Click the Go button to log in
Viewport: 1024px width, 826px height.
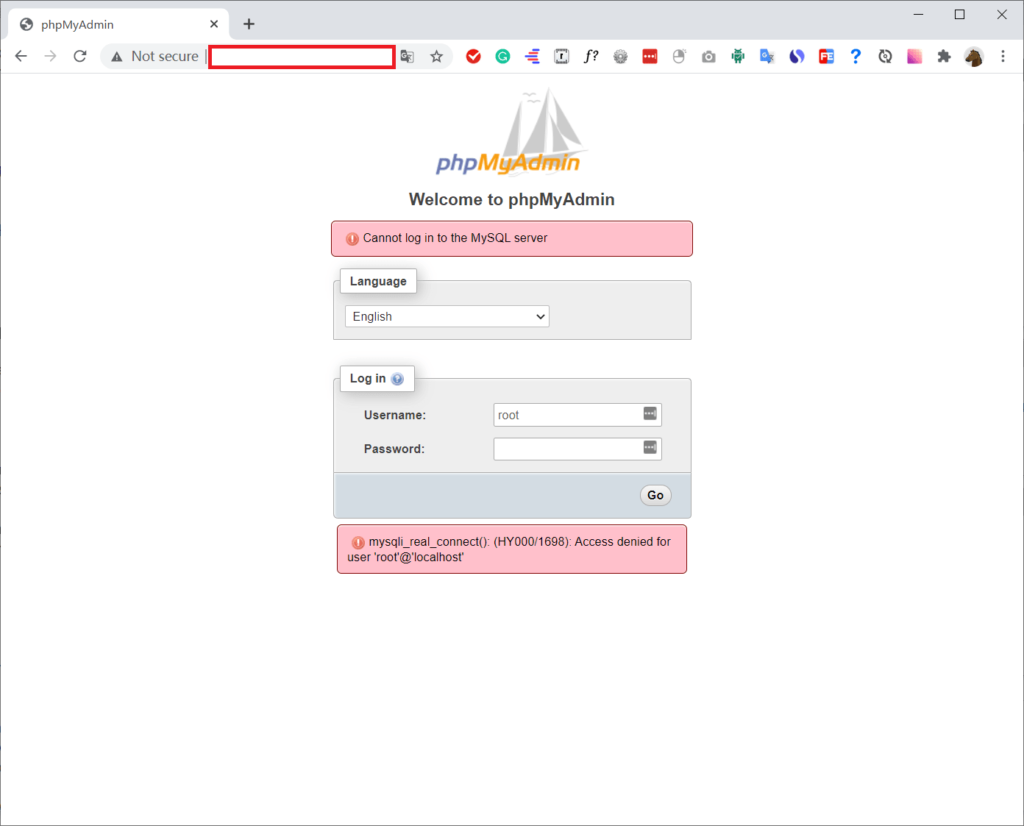[655, 495]
